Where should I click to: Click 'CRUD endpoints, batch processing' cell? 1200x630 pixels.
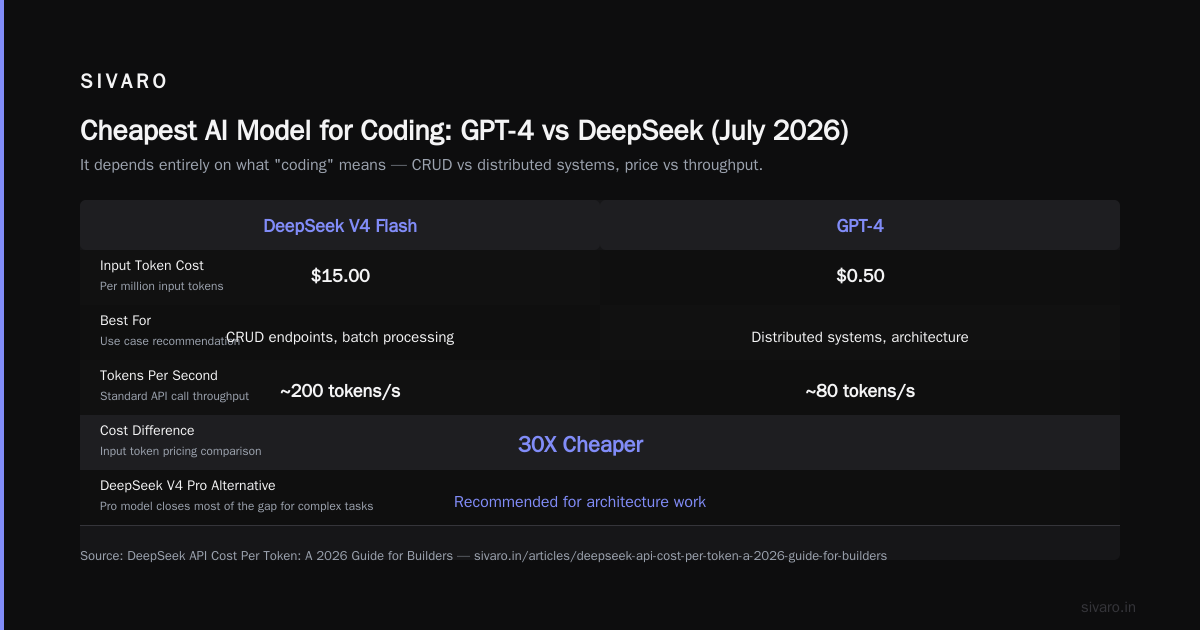[x=340, y=337]
